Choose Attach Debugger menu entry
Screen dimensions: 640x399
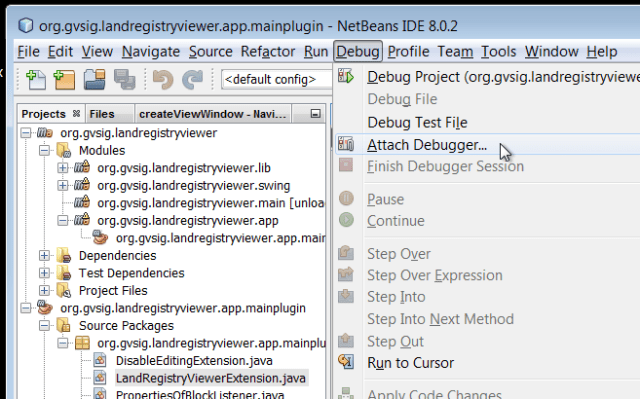coord(487,144)
